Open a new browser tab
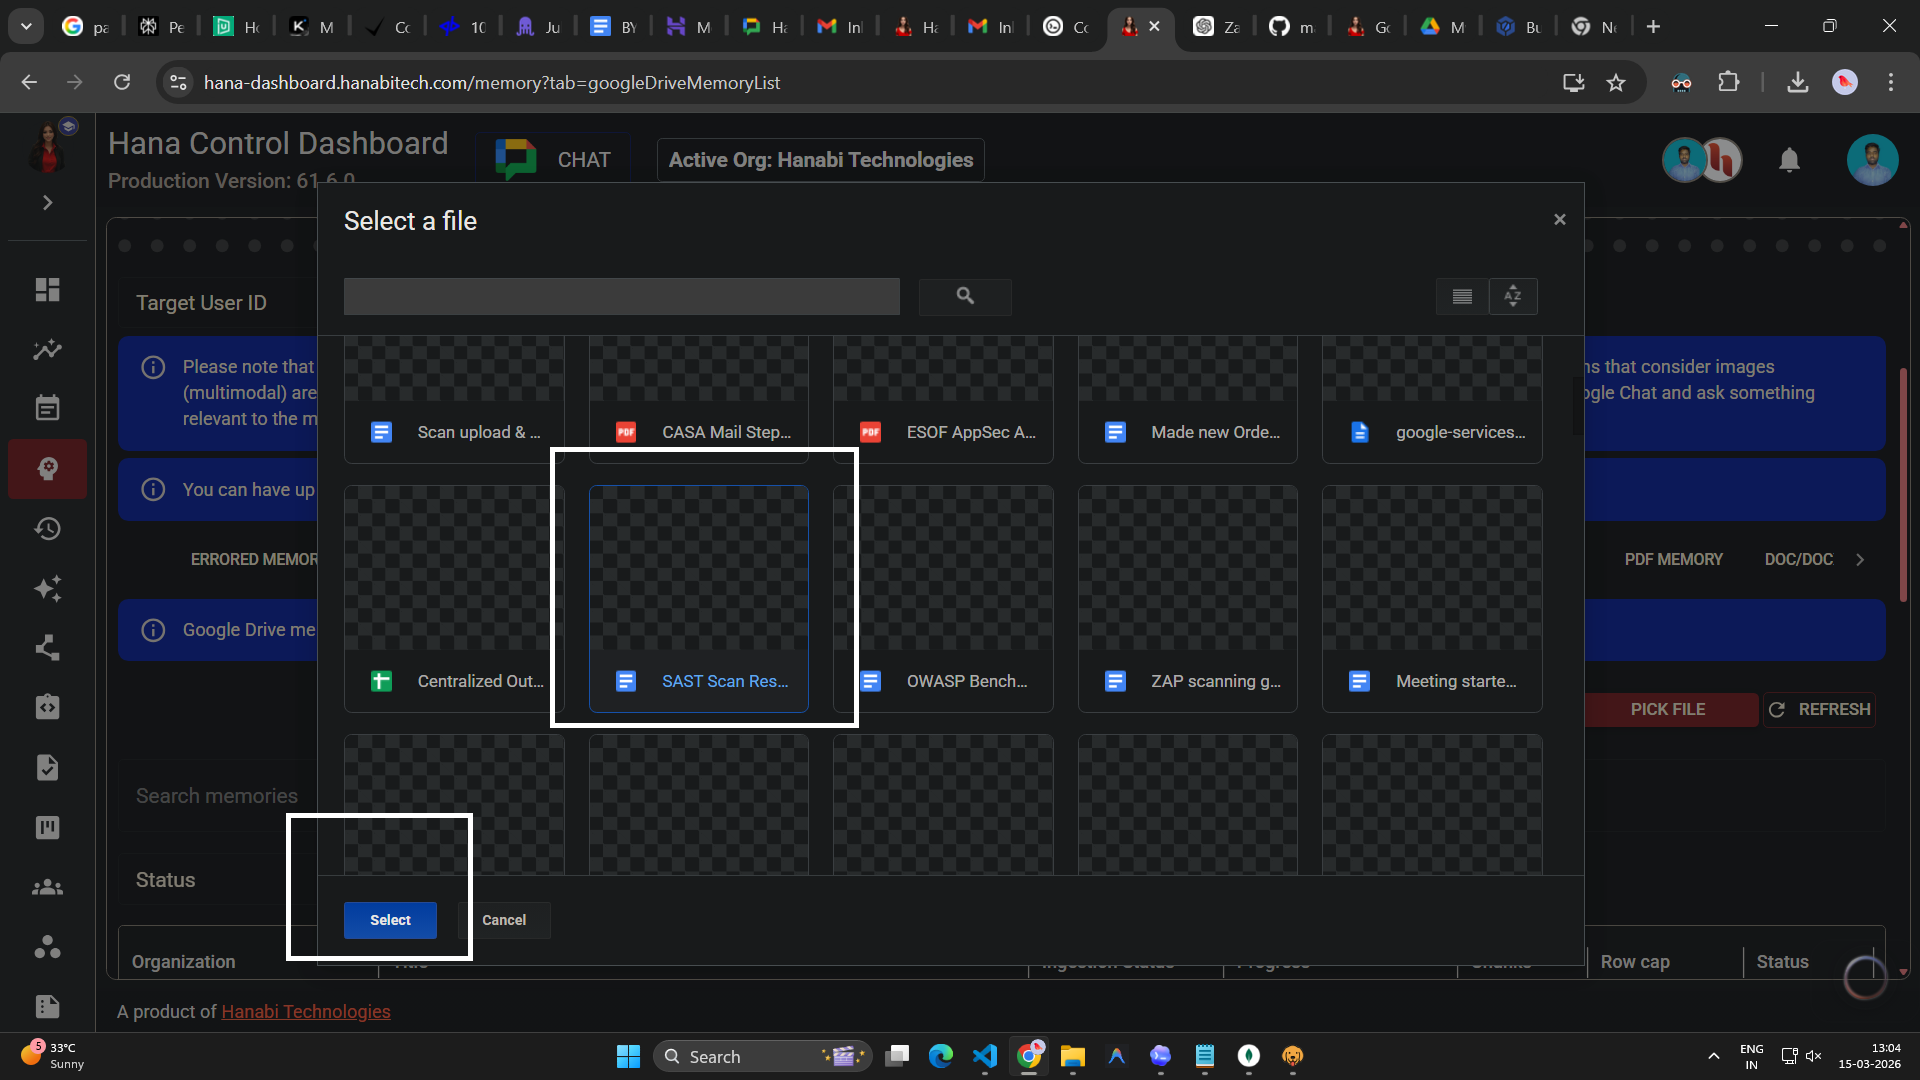This screenshot has height=1080, width=1920. pyautogui.click(x=1653, y=25)
